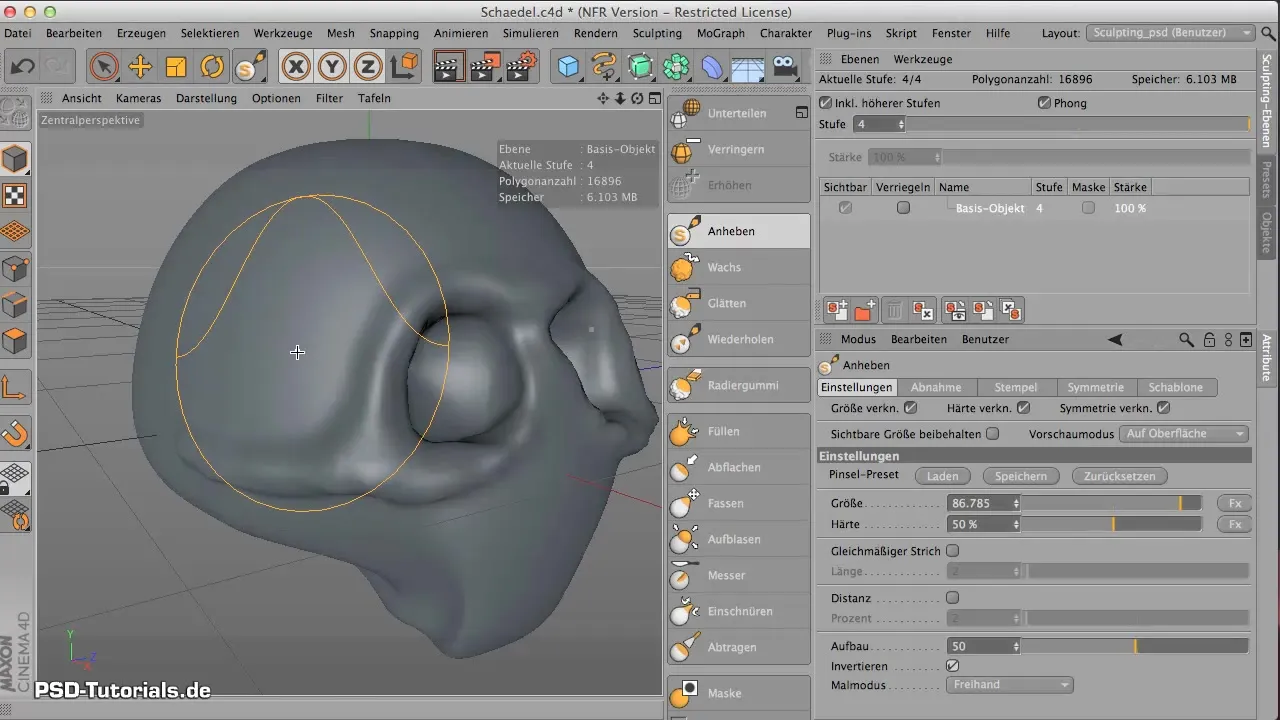Toggle world coordinate system icon

point(404,67)
